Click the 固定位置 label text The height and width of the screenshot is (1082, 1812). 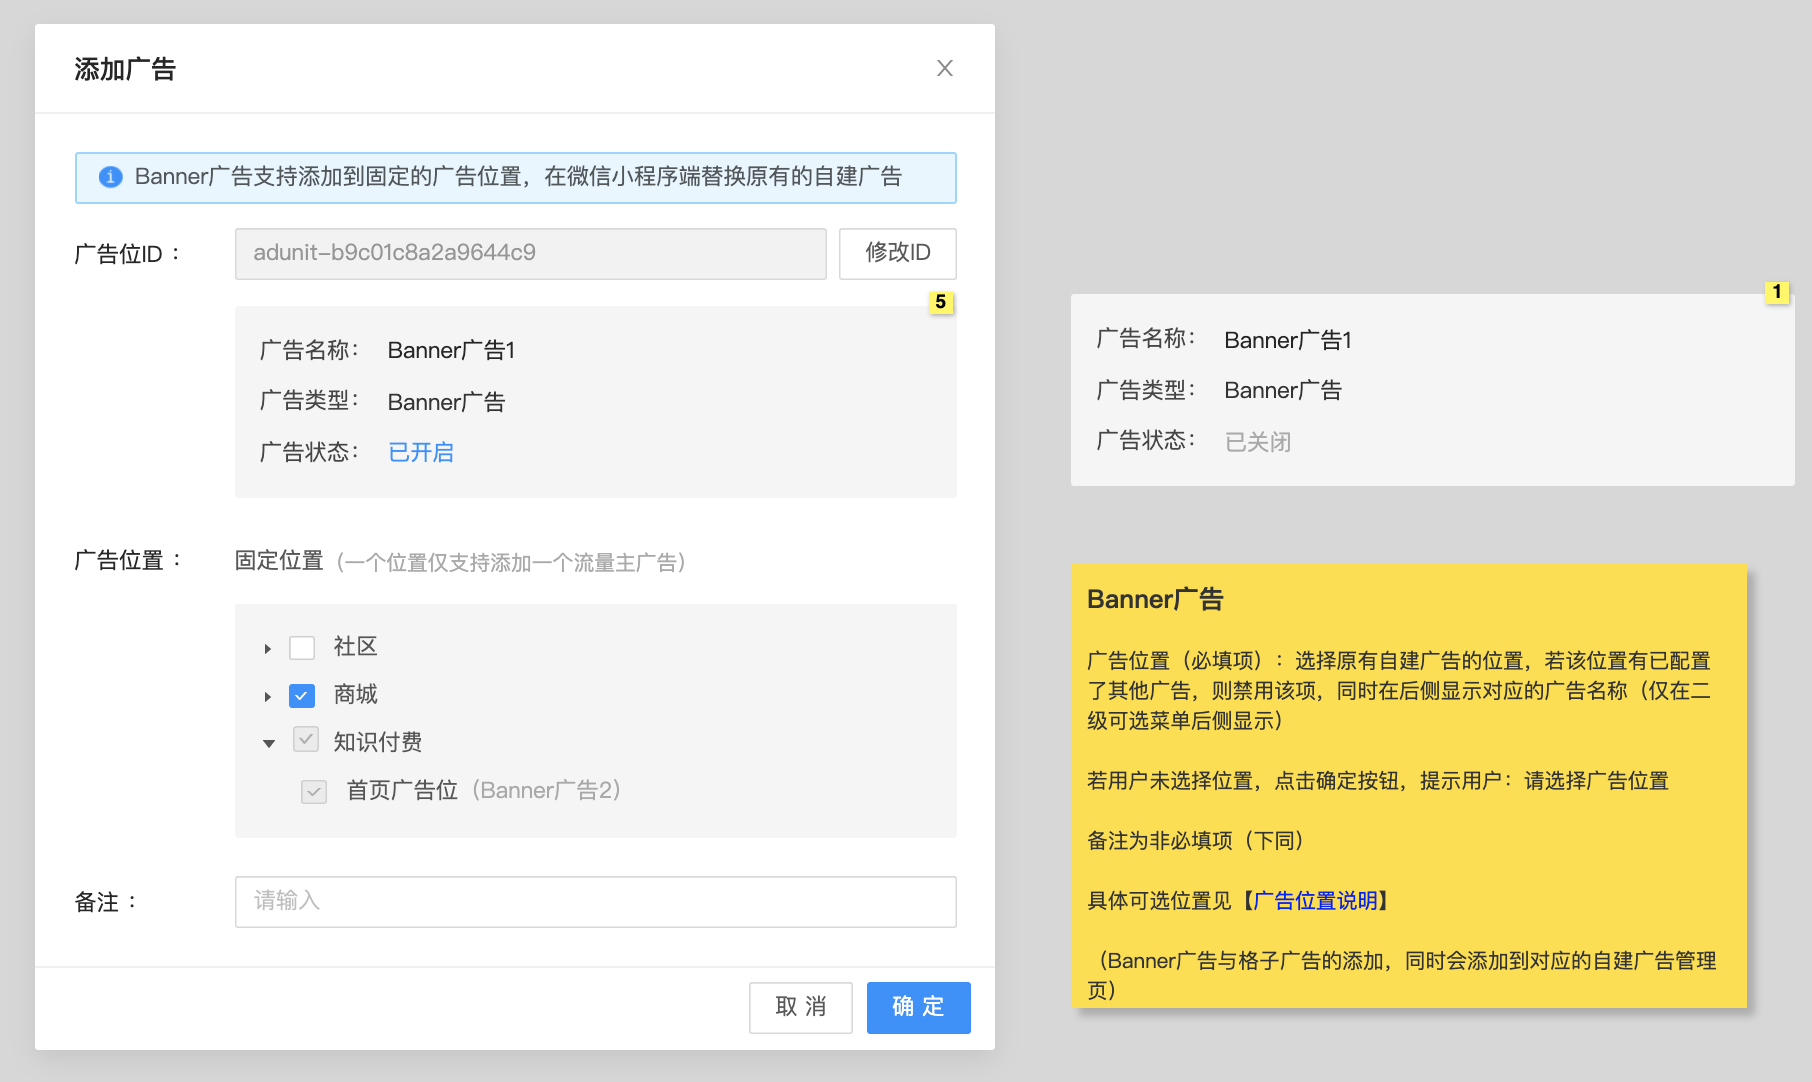[x=279, y=561]
